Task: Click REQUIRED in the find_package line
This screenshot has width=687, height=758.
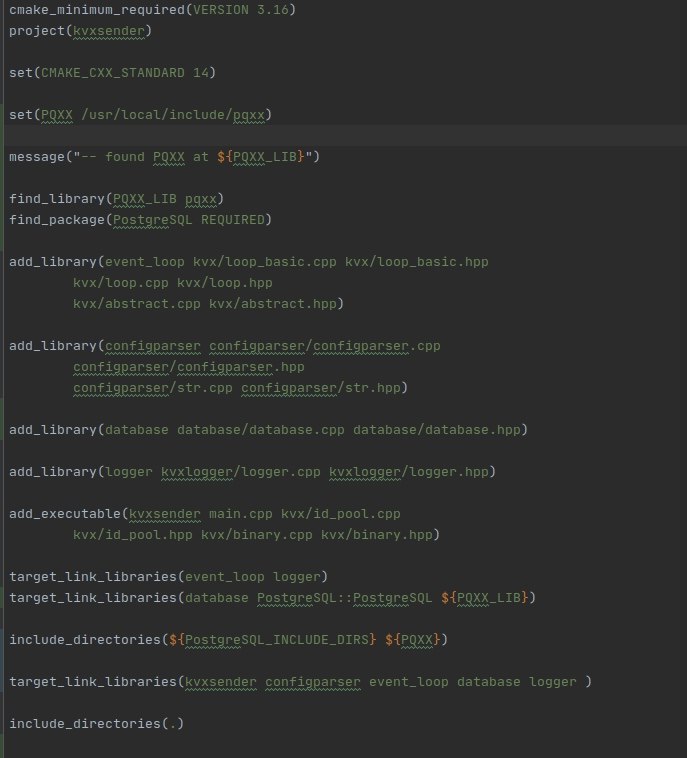Action: point(233,220)
